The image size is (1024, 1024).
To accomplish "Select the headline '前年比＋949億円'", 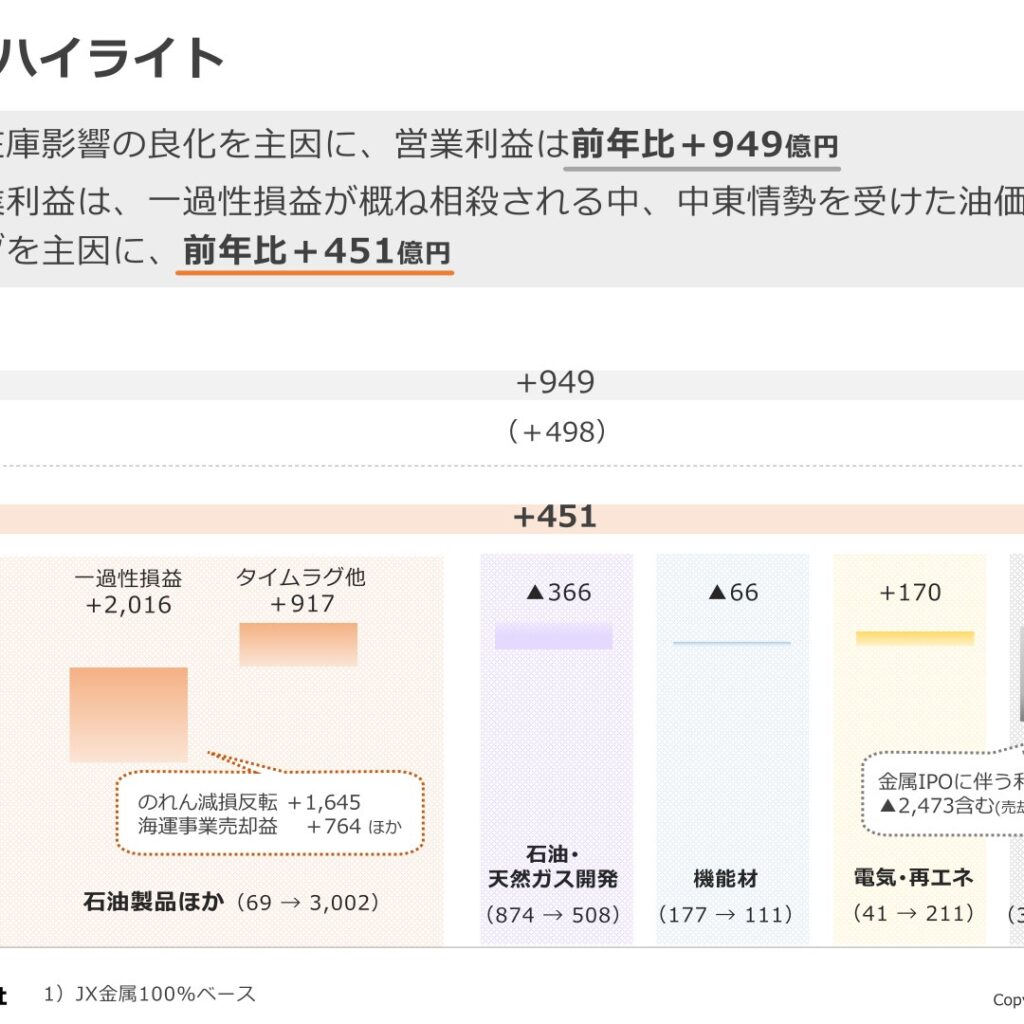I will (x=704, y=144).
